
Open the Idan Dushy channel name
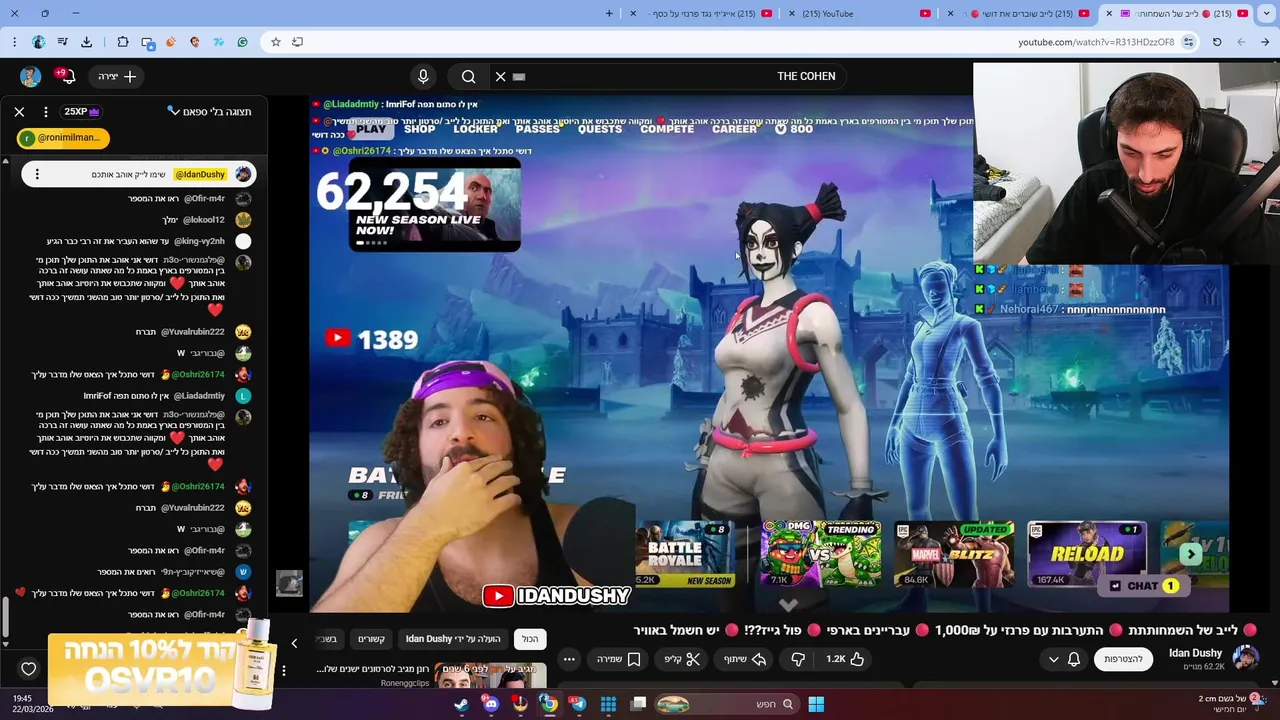tap(1195, 653)
